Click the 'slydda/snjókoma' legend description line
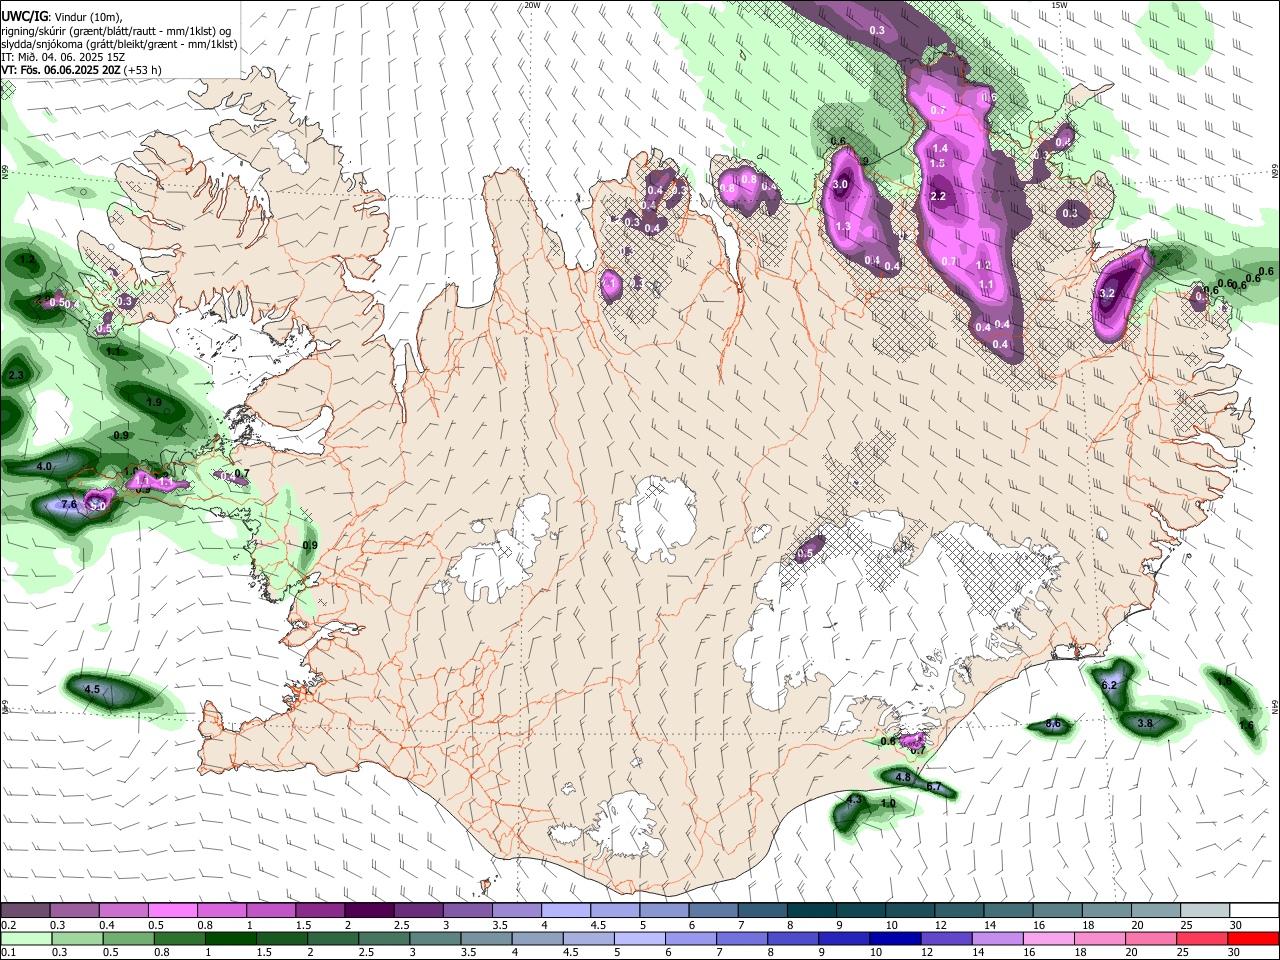Viewport: 1280px width, 960px height. coord(119,44)
